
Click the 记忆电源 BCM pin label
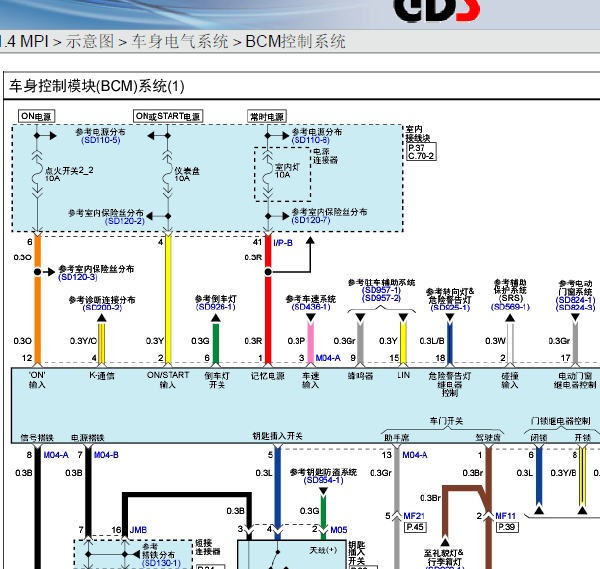[x=268, y=376]
